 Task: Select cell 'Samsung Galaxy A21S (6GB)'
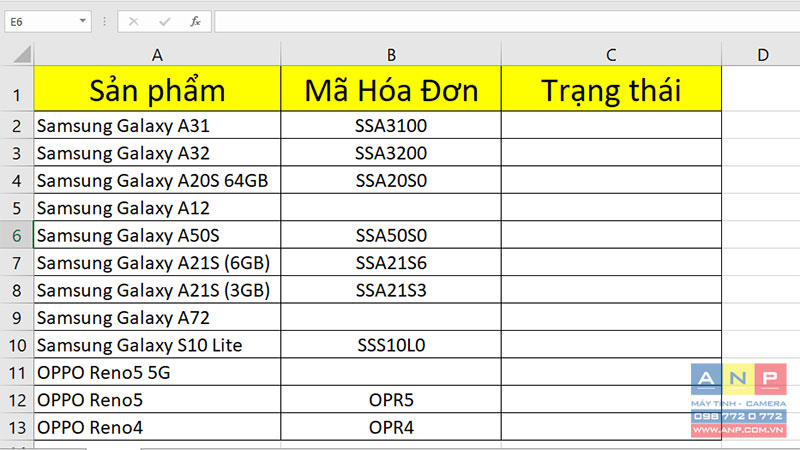(157, 263)
